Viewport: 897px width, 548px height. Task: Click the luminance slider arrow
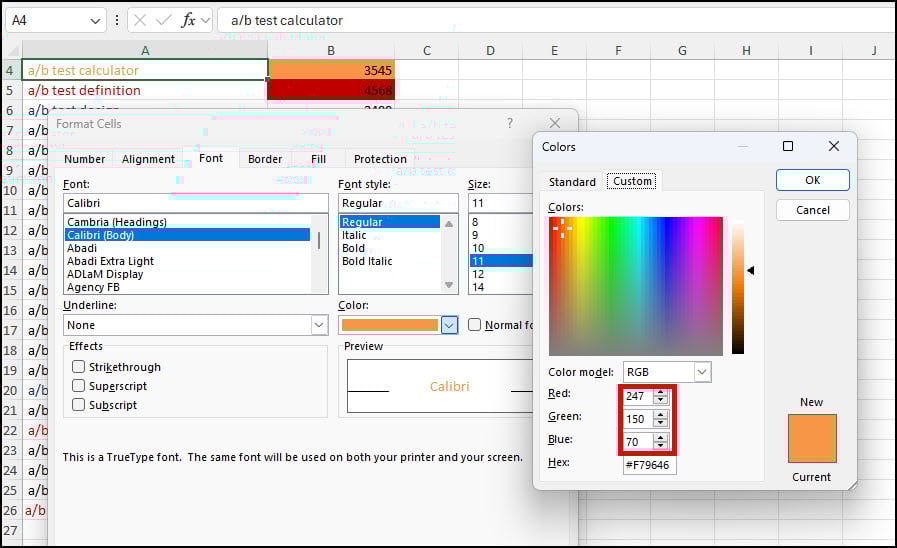click(x=751, y=271)
